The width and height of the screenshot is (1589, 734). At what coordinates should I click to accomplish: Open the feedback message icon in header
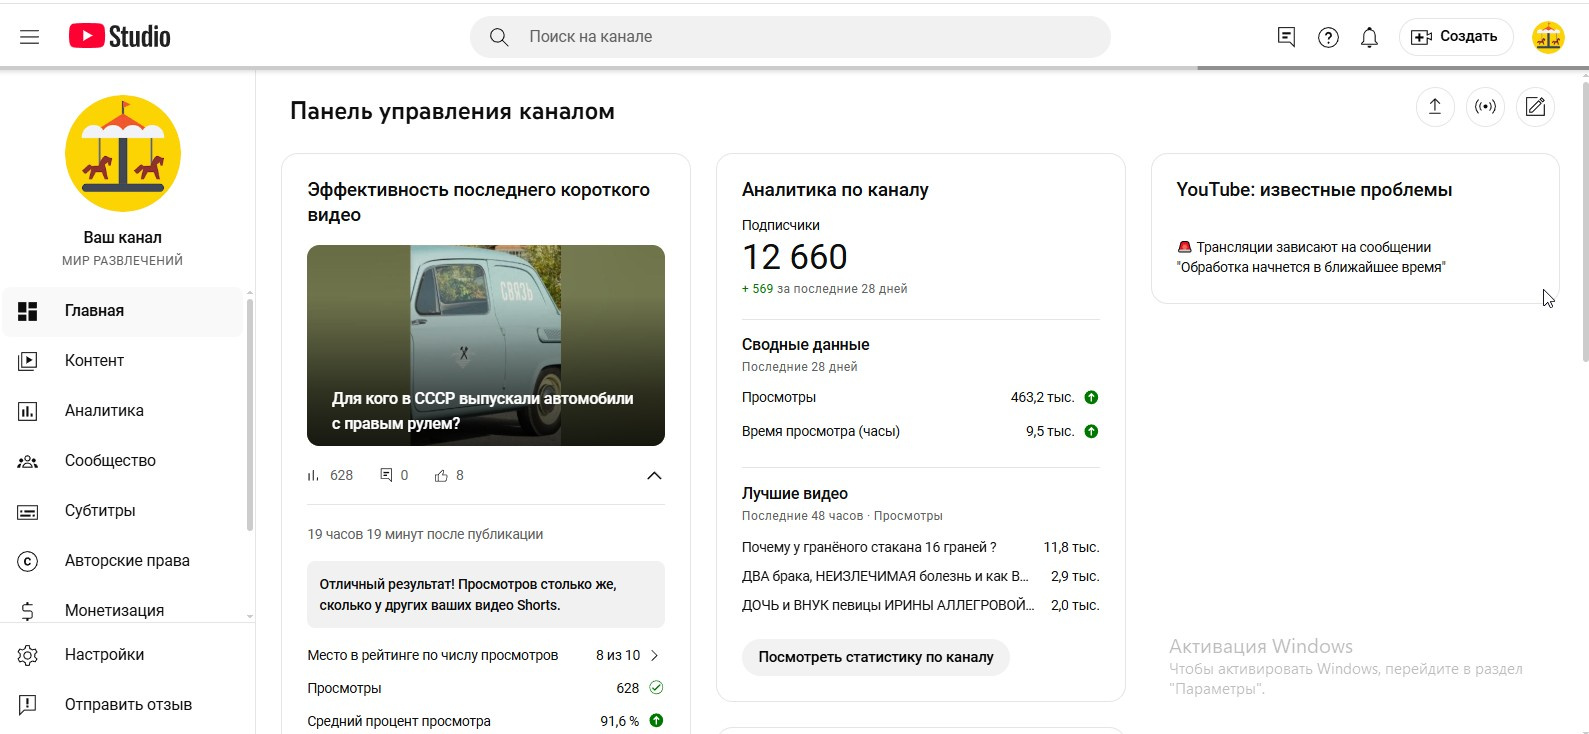coord(1287,37)
